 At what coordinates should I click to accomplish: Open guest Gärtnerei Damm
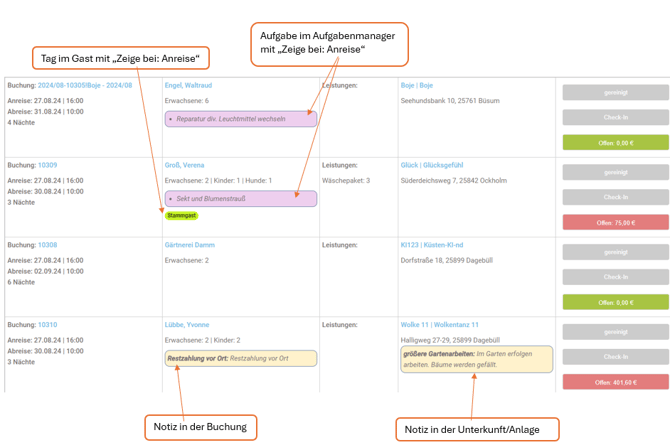pos(190,245)
